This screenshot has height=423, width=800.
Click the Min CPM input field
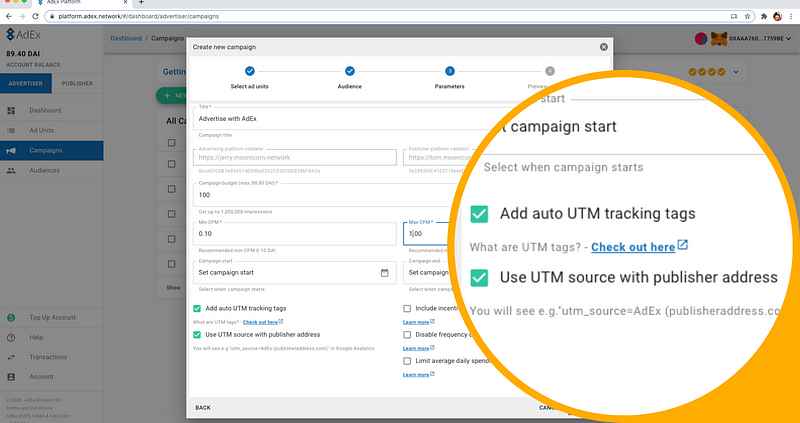coord(294,234)
